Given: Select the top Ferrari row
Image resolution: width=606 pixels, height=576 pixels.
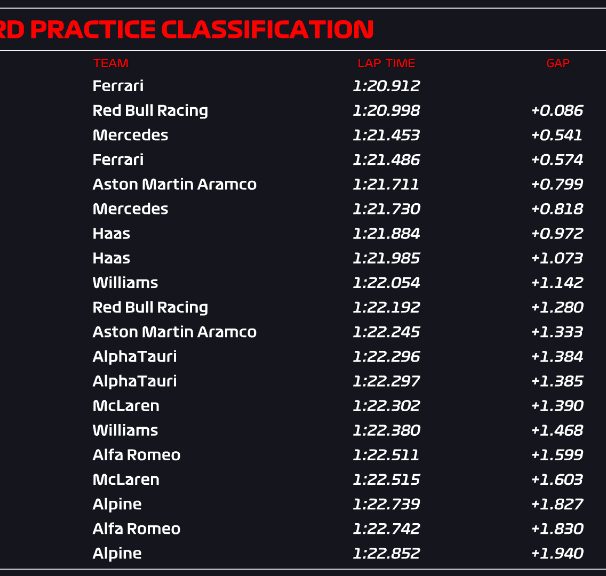Looking at the screenshot, I should click(303, 86).
